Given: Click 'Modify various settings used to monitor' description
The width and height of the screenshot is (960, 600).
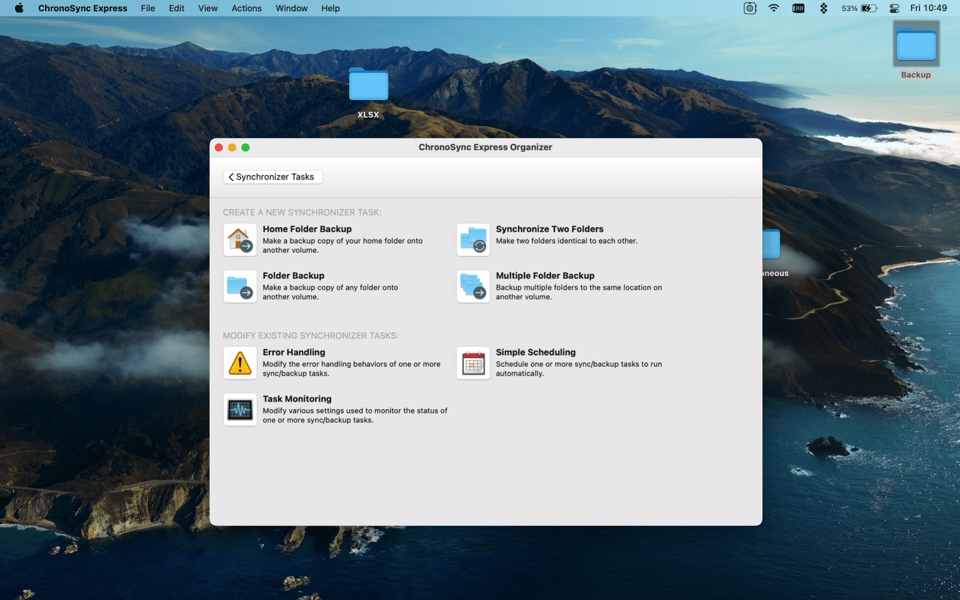Looking at the screenshot, I should 355,415.
